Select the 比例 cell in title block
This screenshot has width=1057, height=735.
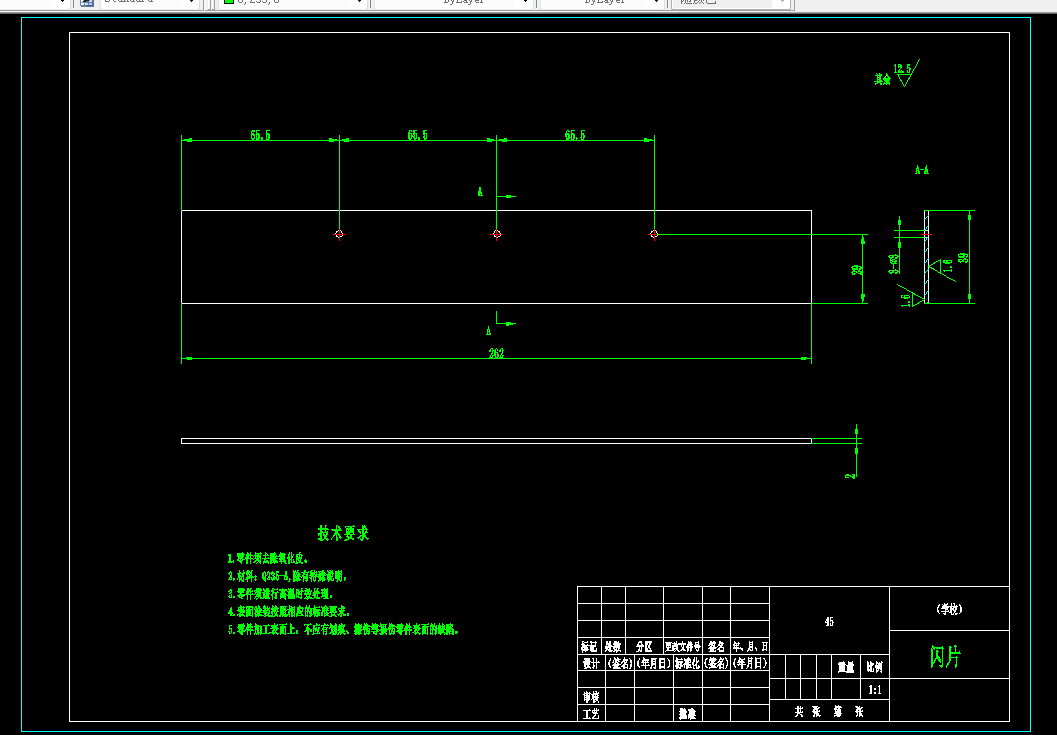tap(874, 667)
